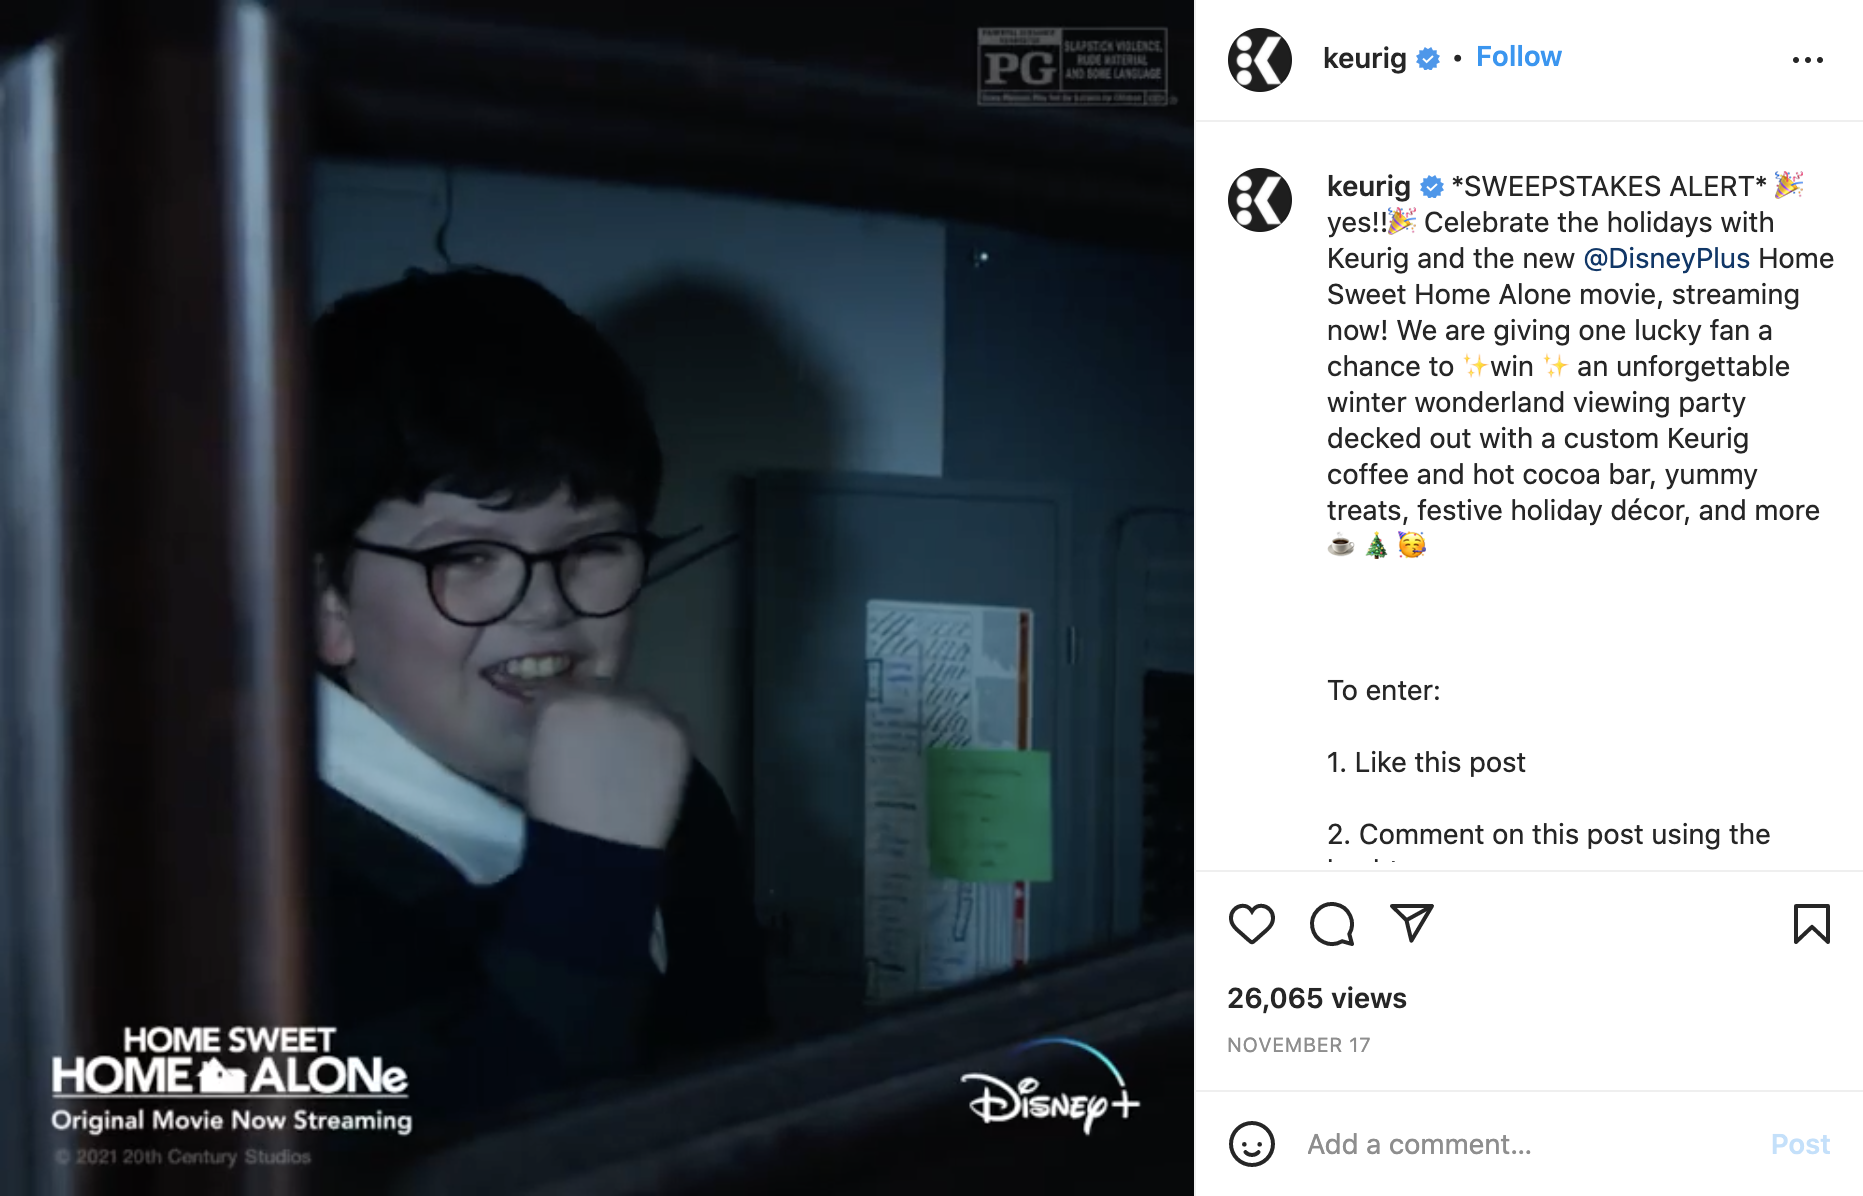Click the Post comment button

pos(1800,1144)
